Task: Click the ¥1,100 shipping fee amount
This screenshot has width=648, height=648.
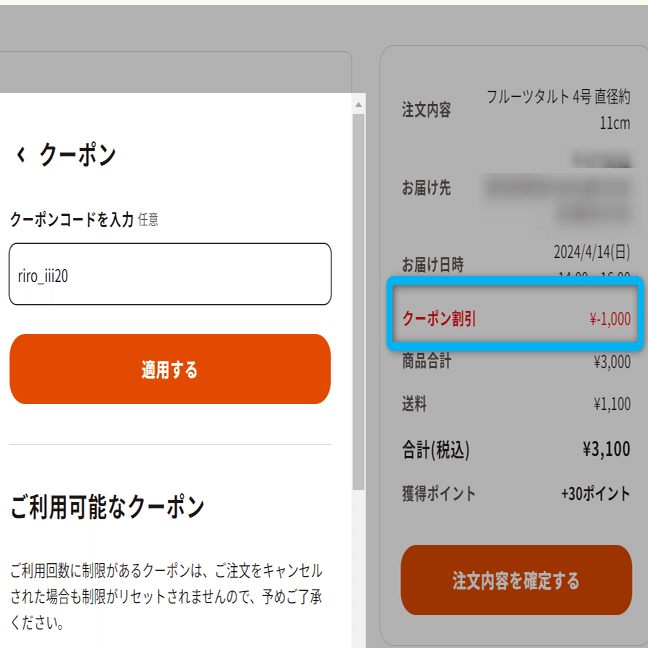Action: tap(611, 404)
